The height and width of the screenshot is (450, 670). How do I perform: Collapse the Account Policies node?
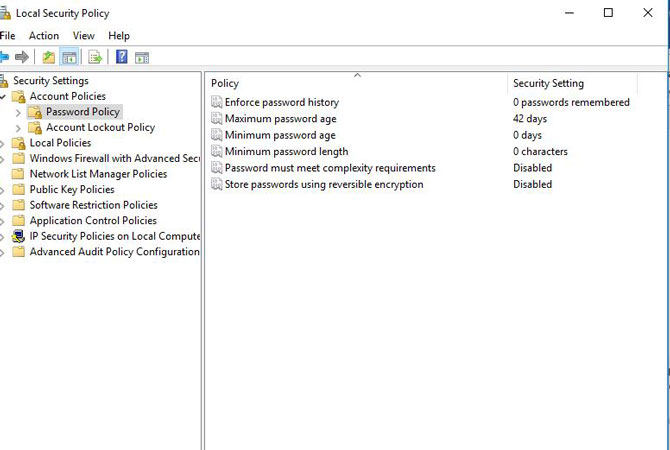[x=3, y=97]
